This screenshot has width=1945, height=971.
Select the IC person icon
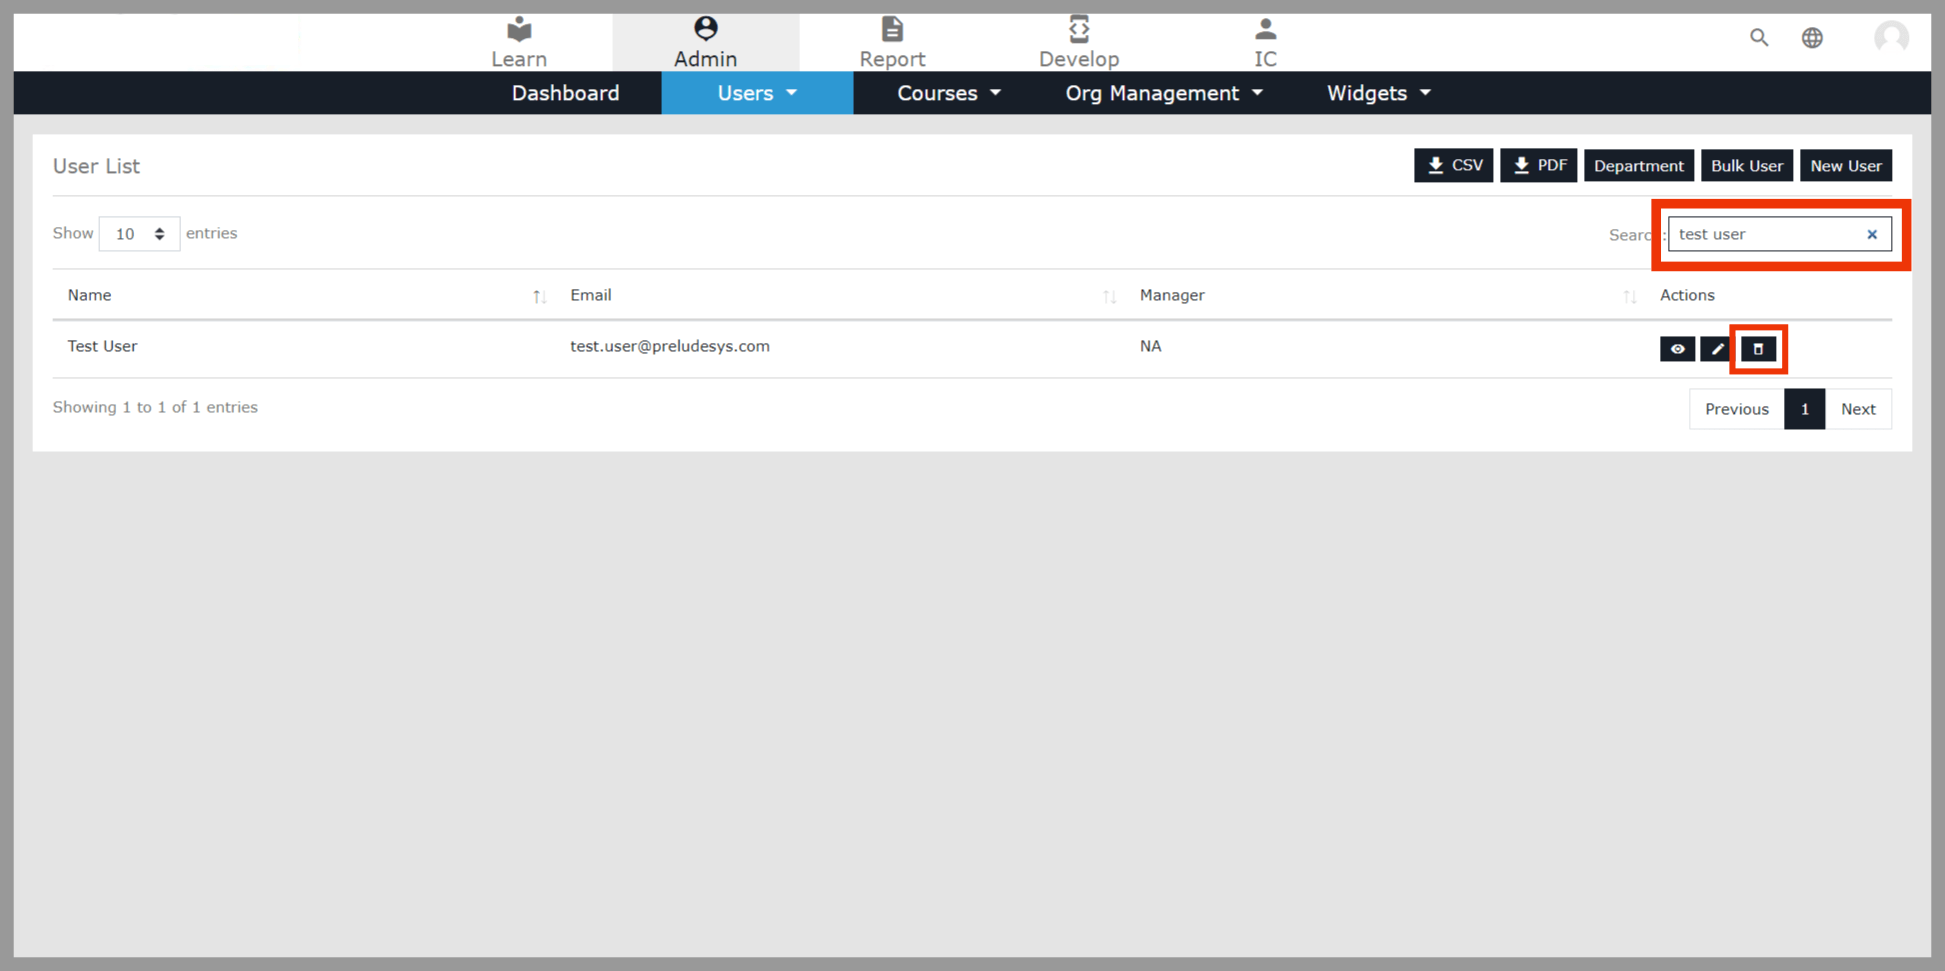coord(1265,30)
